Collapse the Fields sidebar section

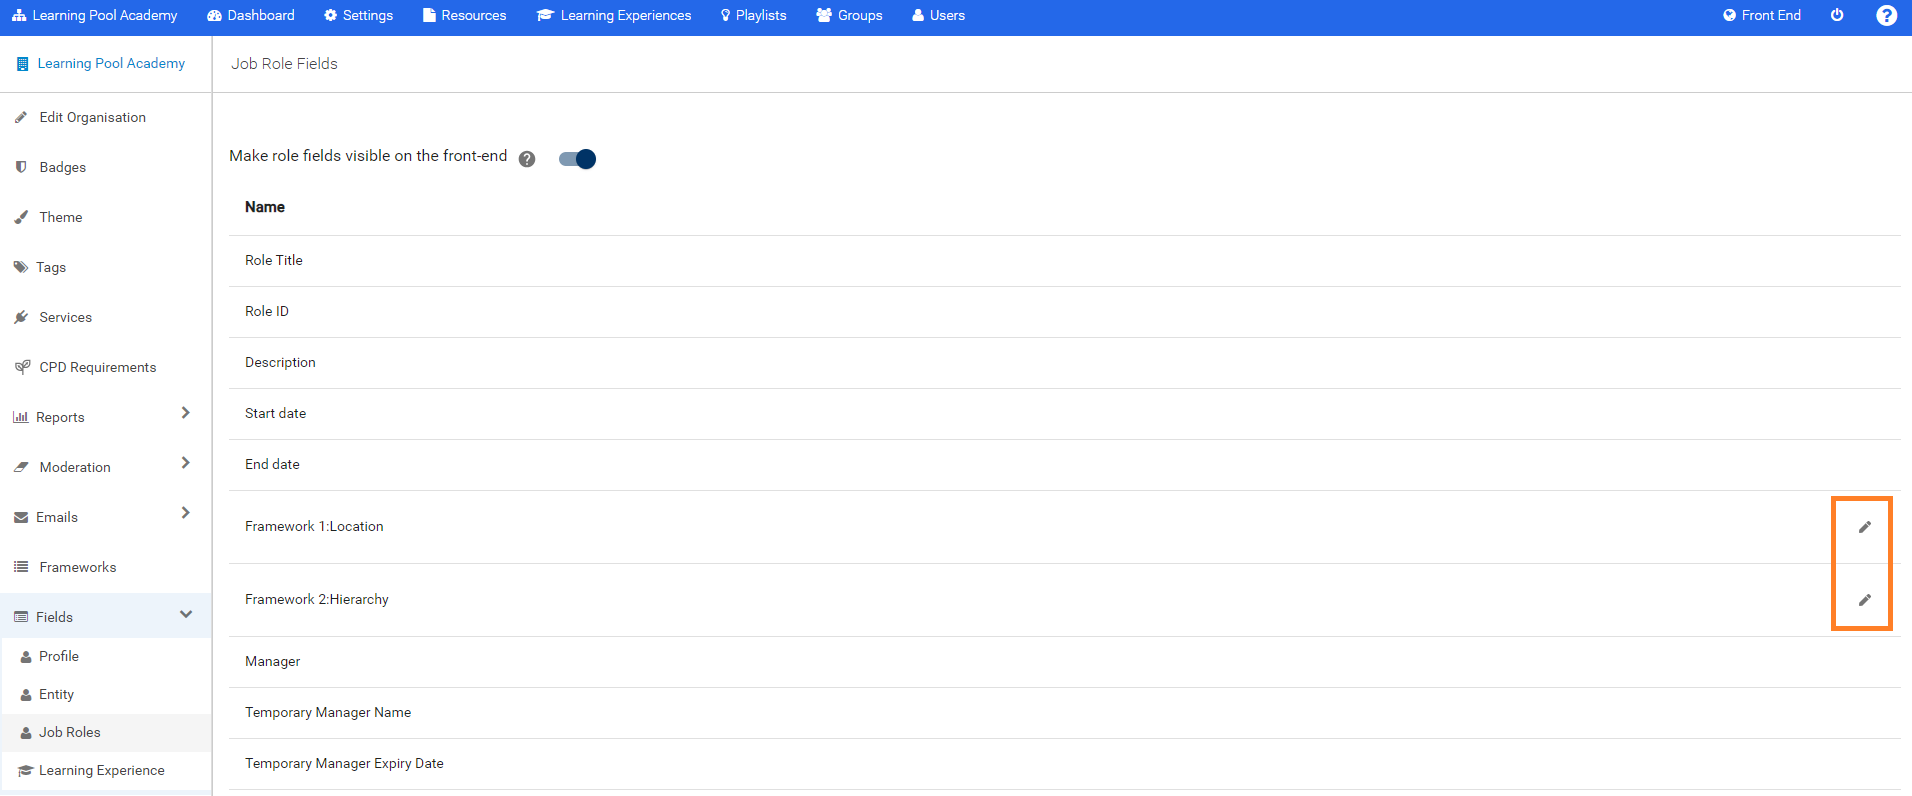[x=185, y=615]
